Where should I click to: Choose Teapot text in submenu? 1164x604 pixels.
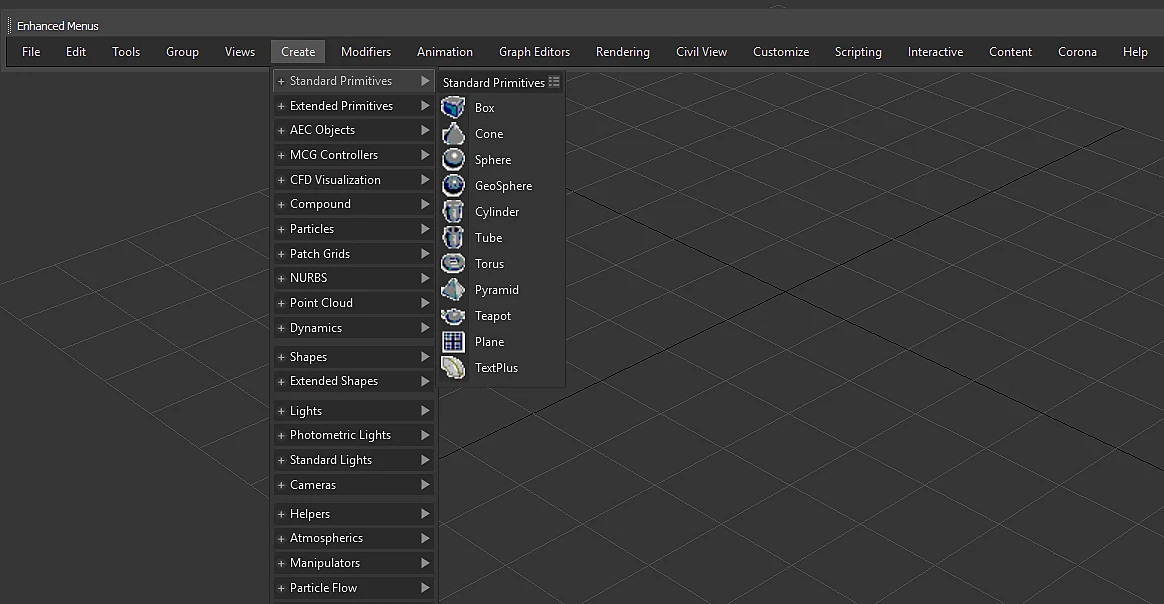pos(493,315)
